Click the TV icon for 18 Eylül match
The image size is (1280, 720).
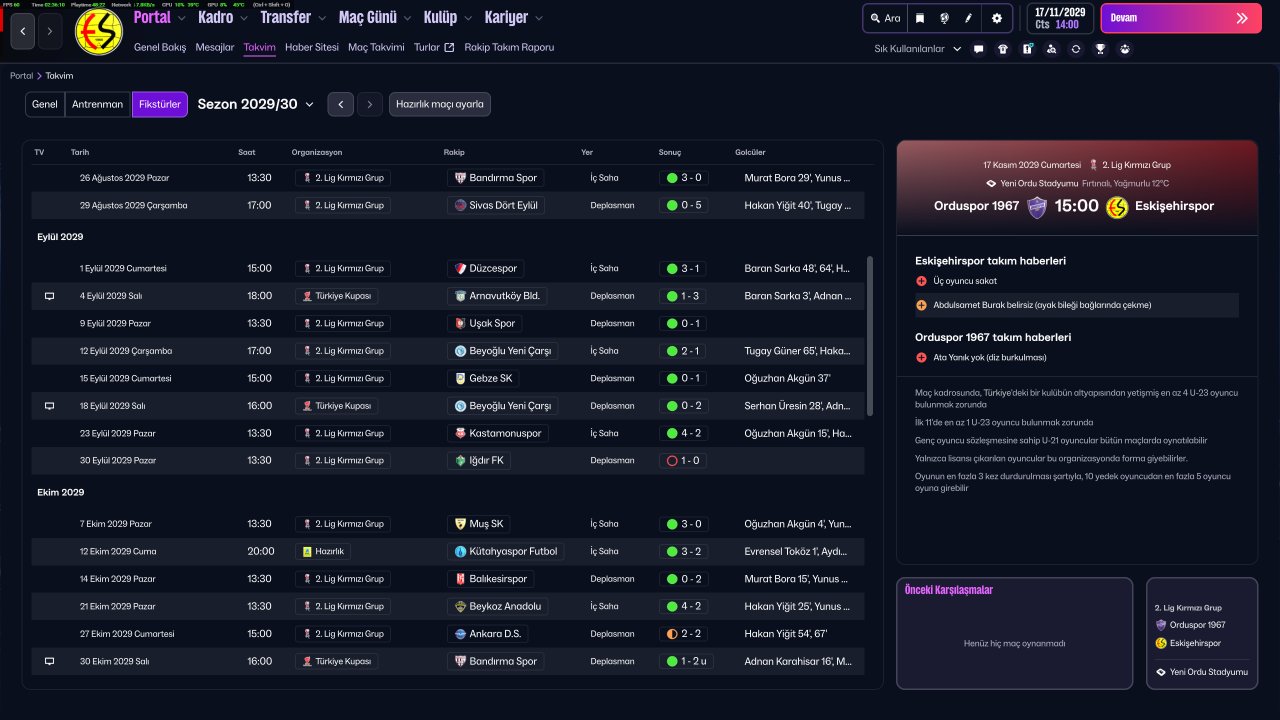49,406
